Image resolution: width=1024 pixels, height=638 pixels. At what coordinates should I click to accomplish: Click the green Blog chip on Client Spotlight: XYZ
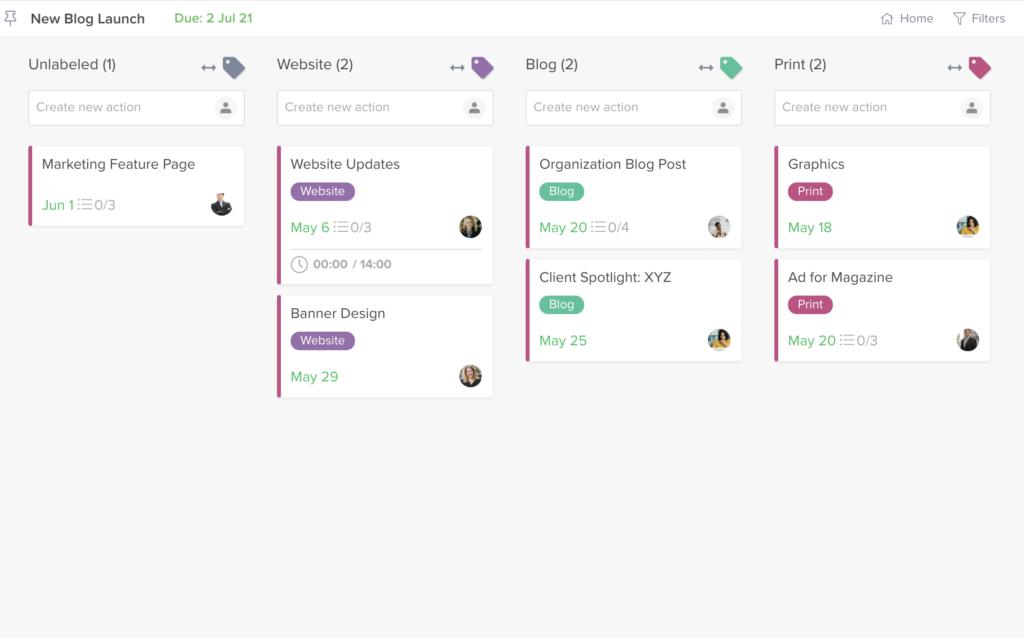pyautogui.click(x=561, y=304)
